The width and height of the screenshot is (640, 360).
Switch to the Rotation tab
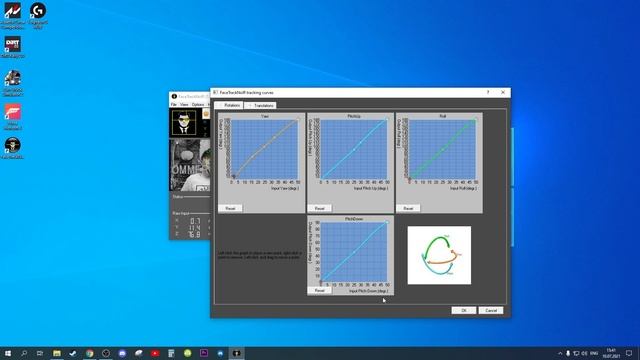[229, 105]
